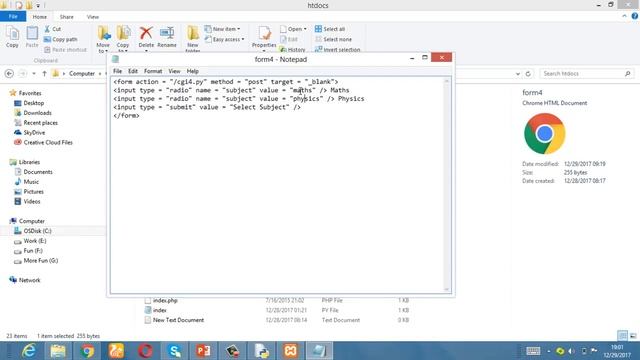Viewport: 640px width, 360px height.
Task: Click the Rename icon in ribbon
Action: 167,33
